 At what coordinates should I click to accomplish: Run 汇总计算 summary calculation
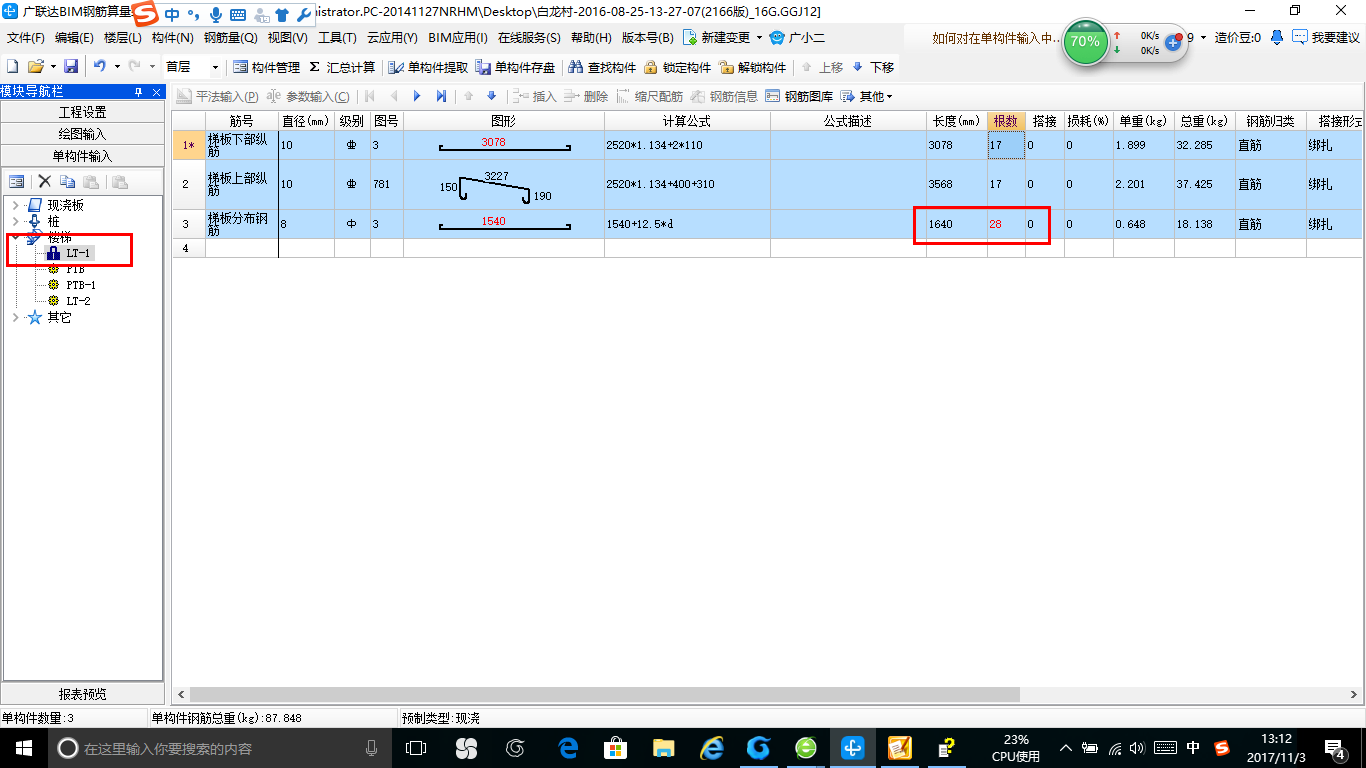(x=342, y=67)
